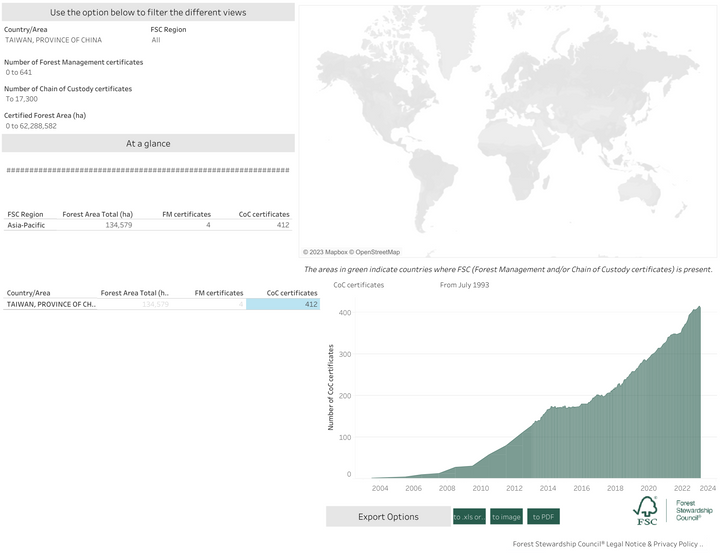Click the At a glance section header
This screenshot has height=554, width=721.
[x=148, y=143]
